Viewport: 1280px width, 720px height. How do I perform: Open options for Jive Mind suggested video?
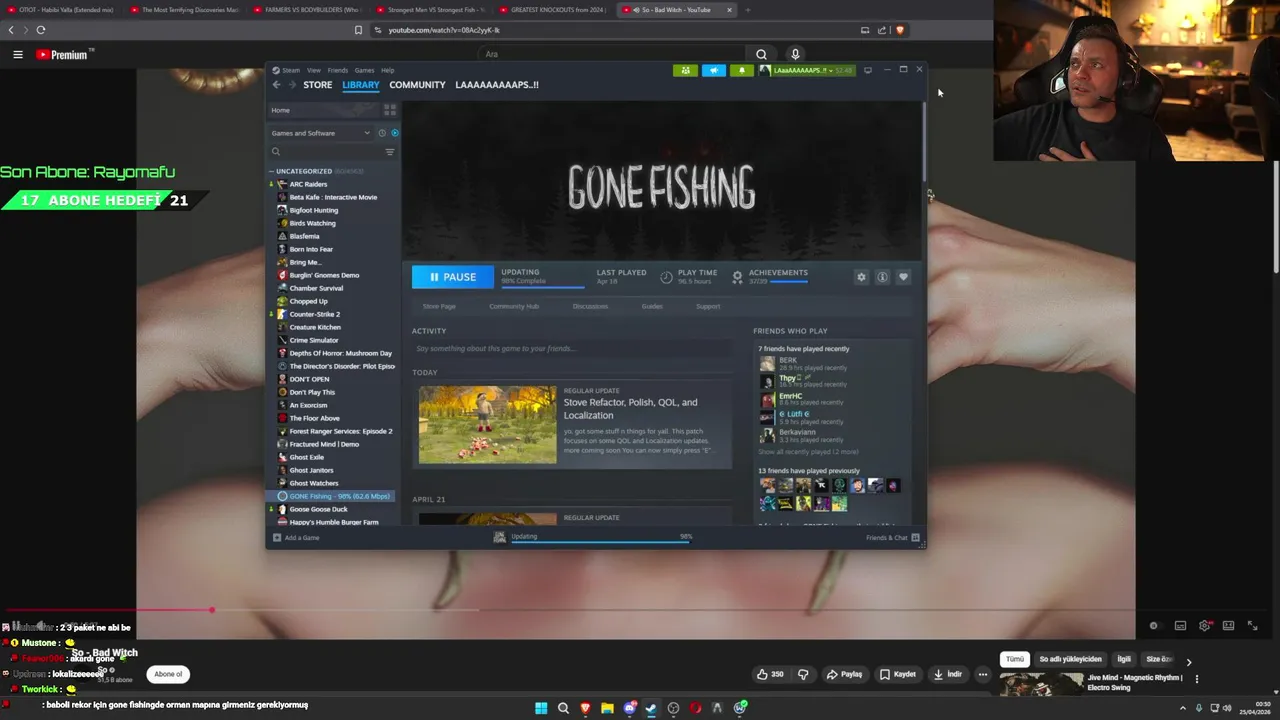pos(1196,679)
